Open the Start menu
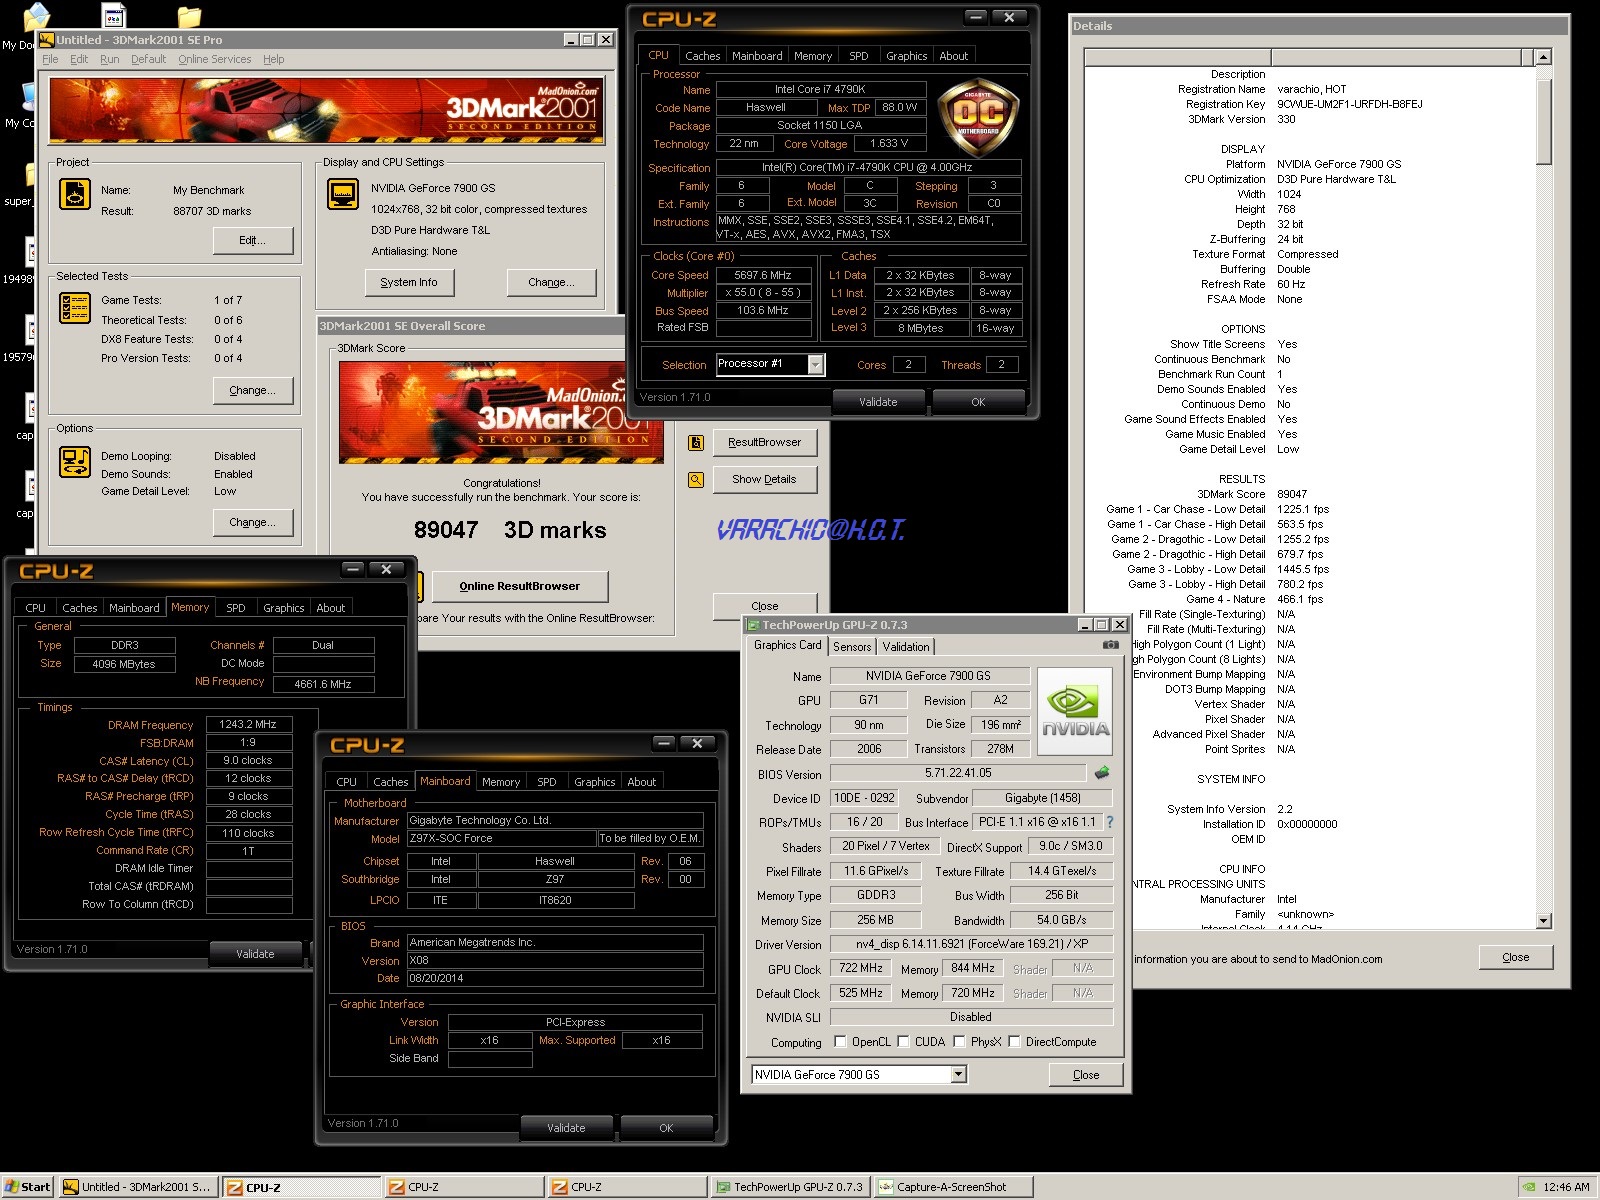 coord(27,1187)
